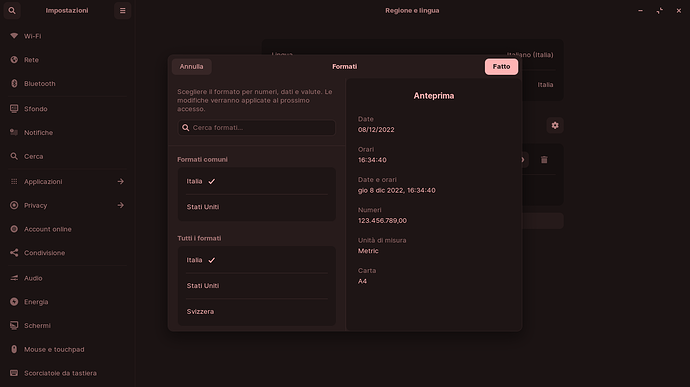This screenshot has height=387, width=690.
Task: Click the Cerca magnifier icon in sidebar
Action: click(14, 156)
